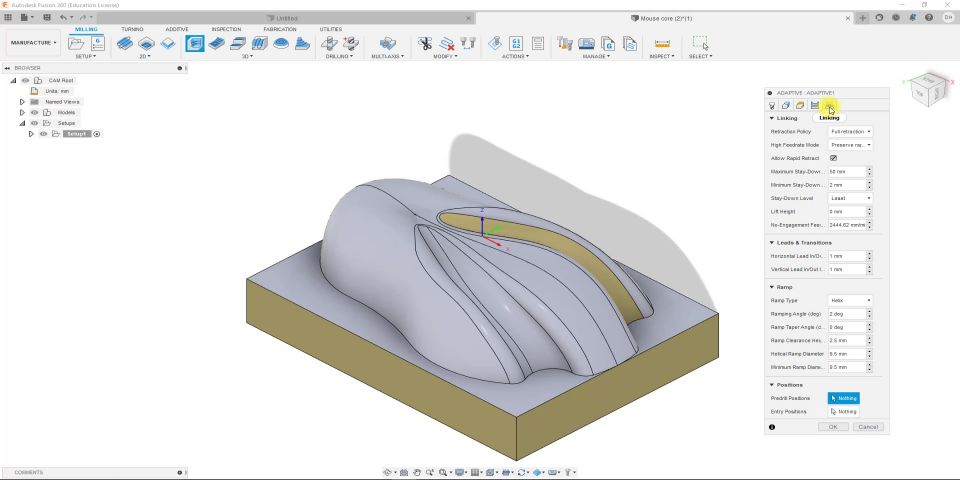The width and height of the screenshot is (960, 480).
Task: Click the Save icon in the title bar
Action: (x=46, y=17)
